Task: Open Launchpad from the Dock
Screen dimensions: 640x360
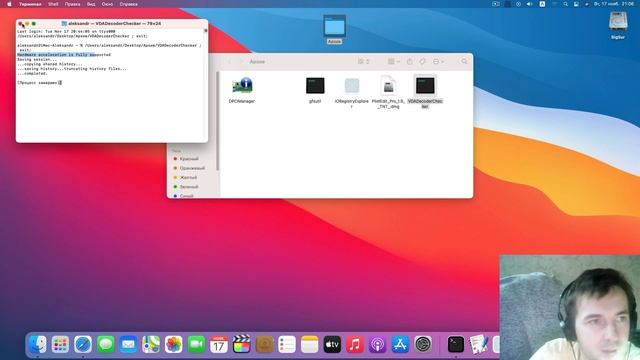Action: (x=60, y=344)
